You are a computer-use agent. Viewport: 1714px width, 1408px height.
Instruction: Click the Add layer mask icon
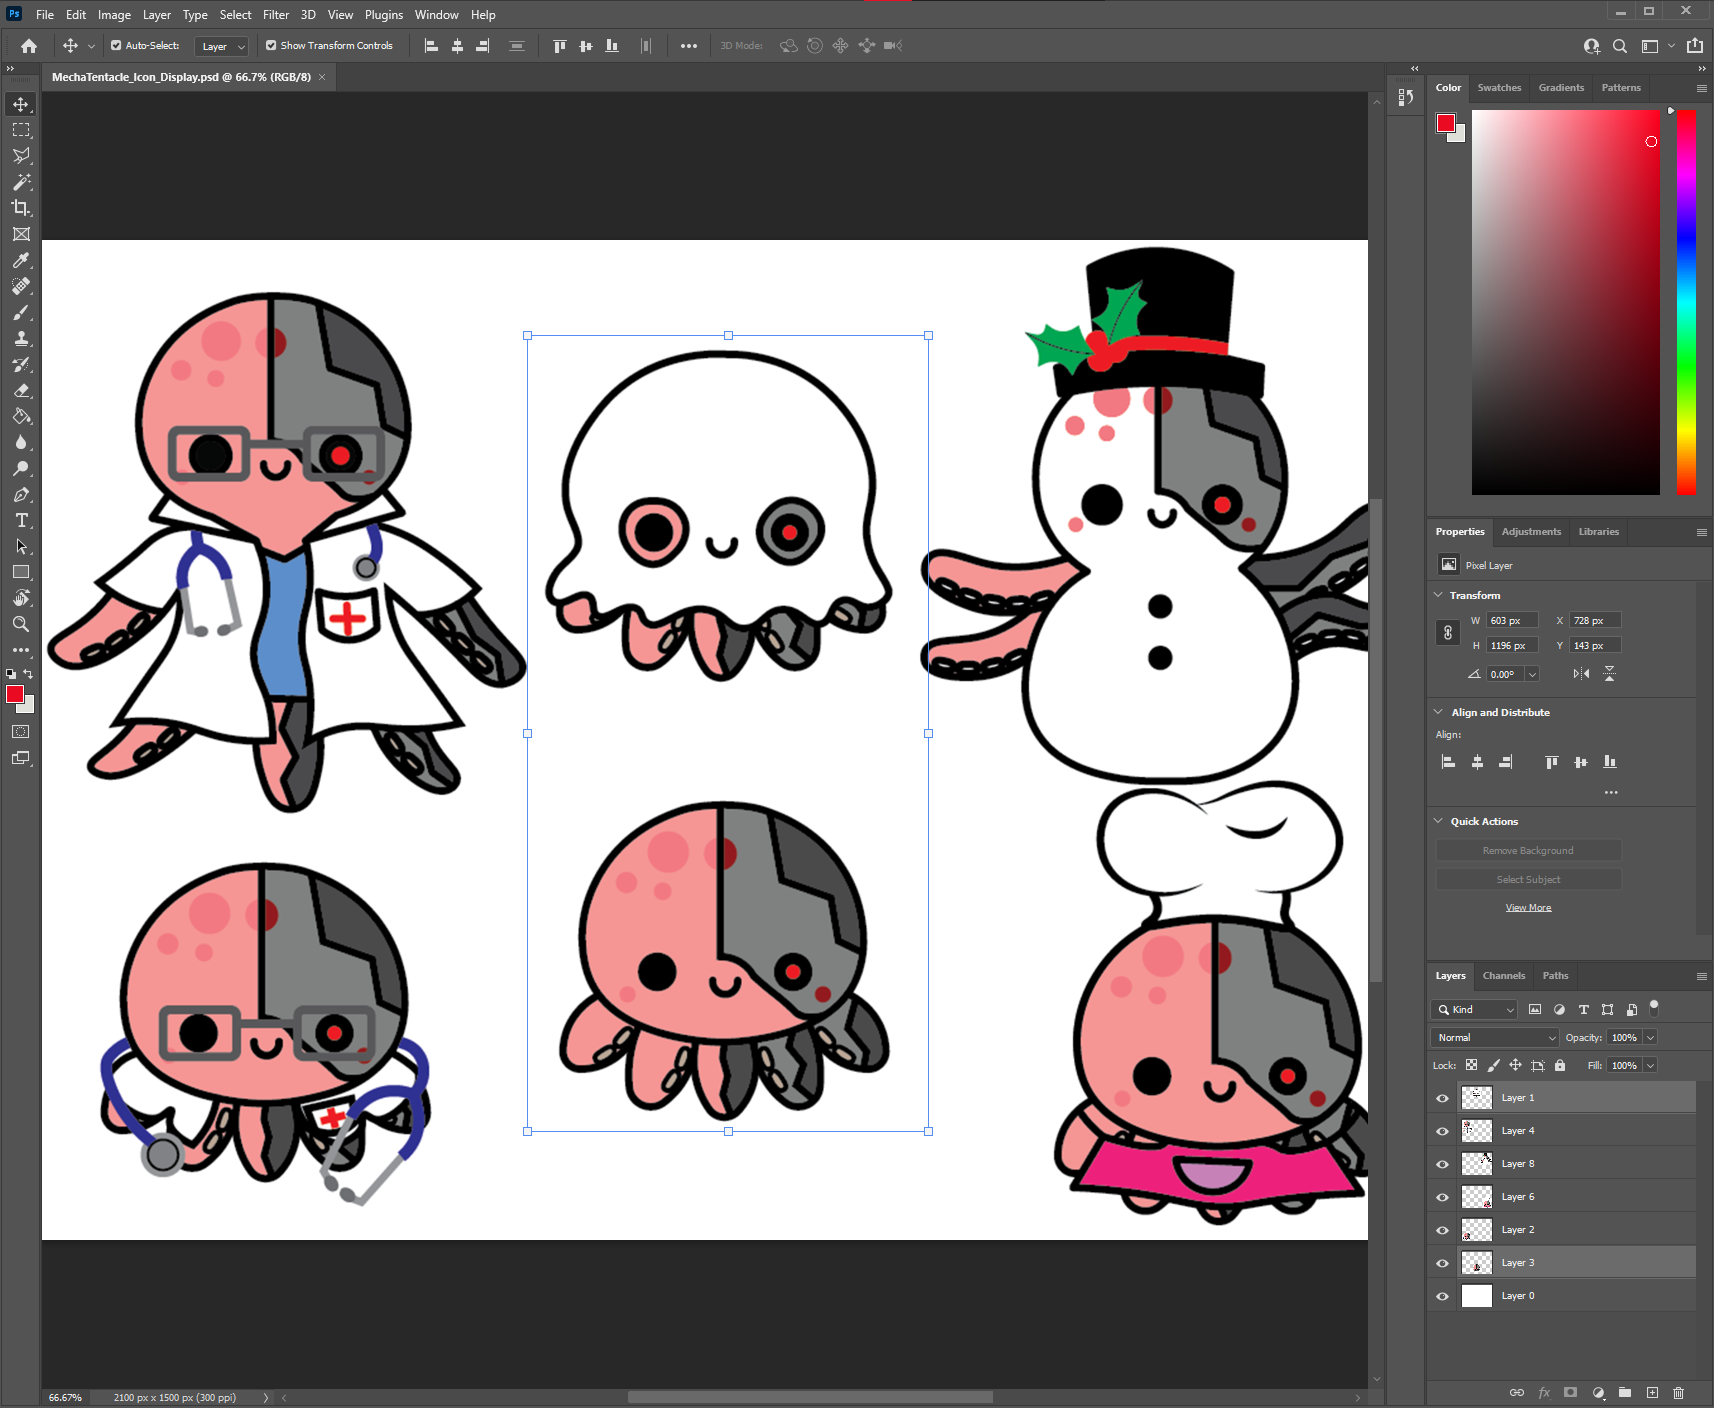(1571, 1392)
